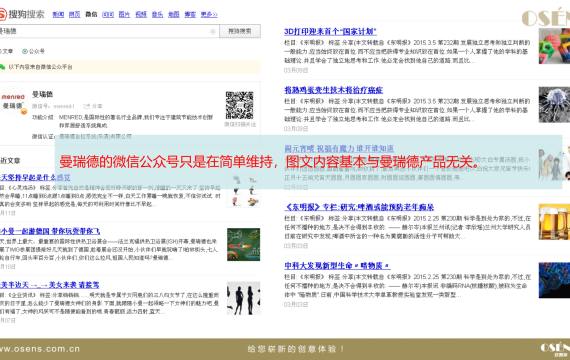Open the 新闻 search category link
570x360 pixels.
point(58,15)
